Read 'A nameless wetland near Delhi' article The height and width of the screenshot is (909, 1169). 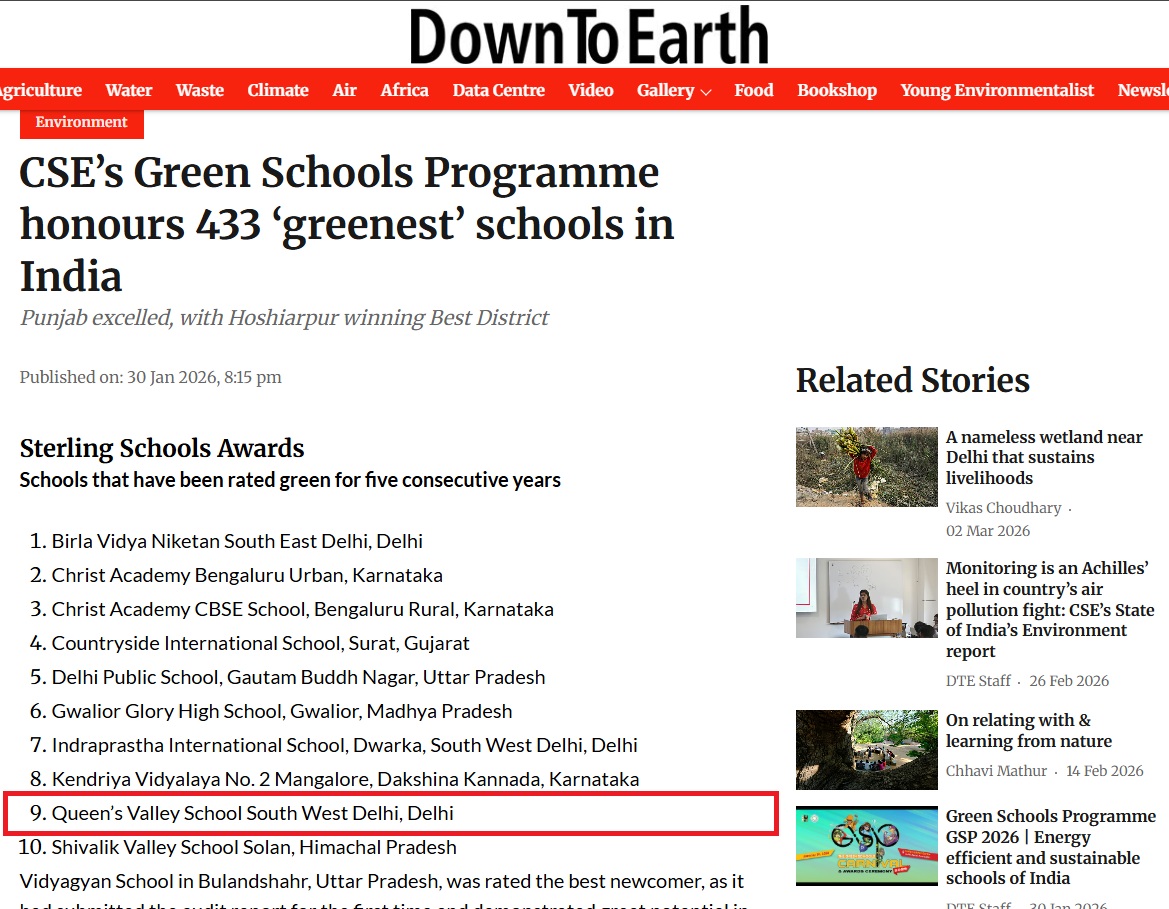[1044, 457]
